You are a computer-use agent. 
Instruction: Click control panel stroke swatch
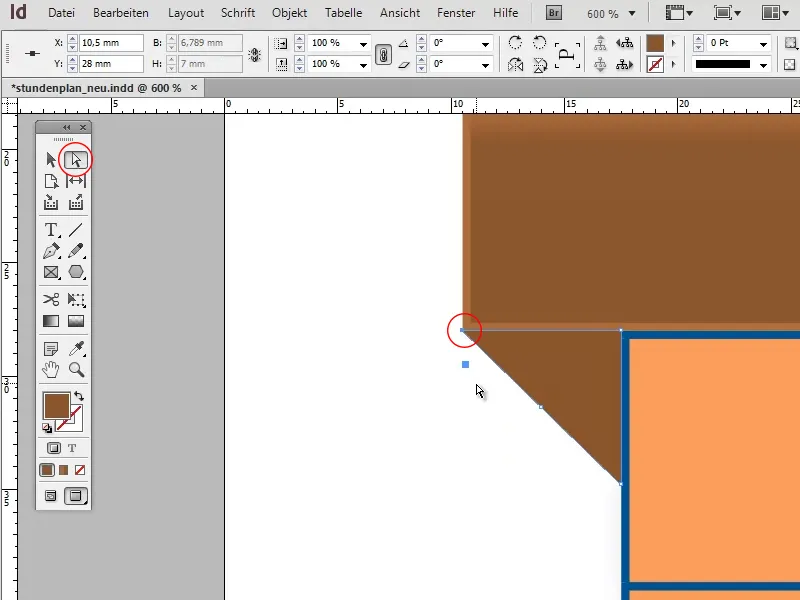(655, 65)
